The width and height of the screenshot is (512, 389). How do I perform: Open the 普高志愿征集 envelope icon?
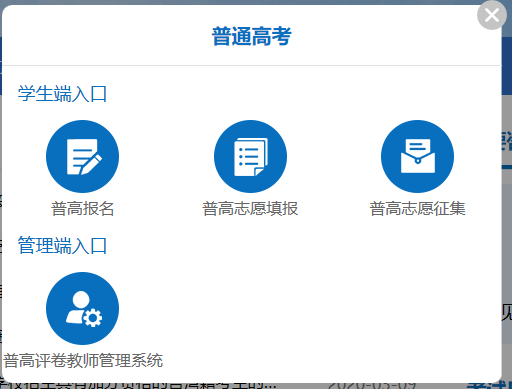tap(417, 156)
